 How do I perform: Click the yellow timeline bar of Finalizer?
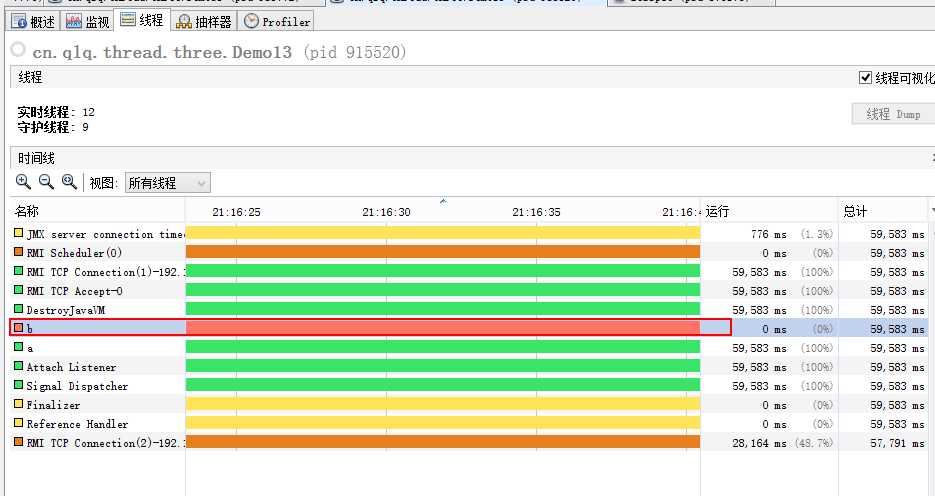point(443,404)
